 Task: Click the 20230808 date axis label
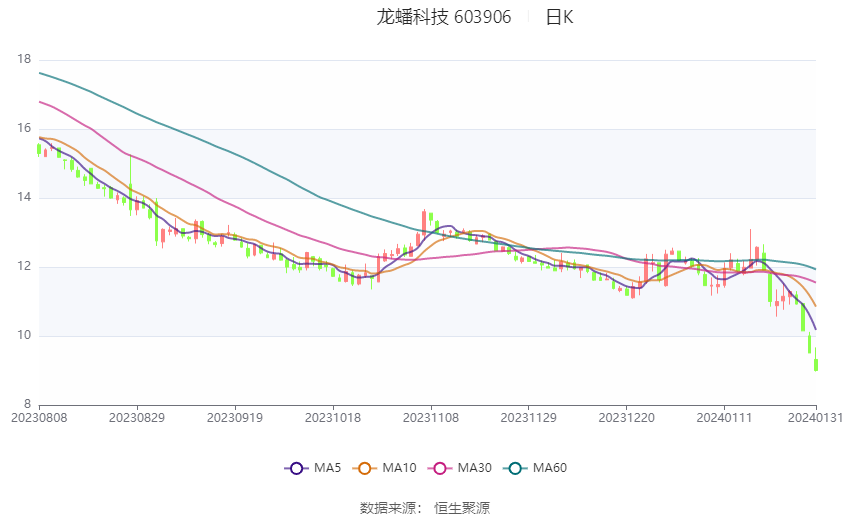click(x=39, y=418)
